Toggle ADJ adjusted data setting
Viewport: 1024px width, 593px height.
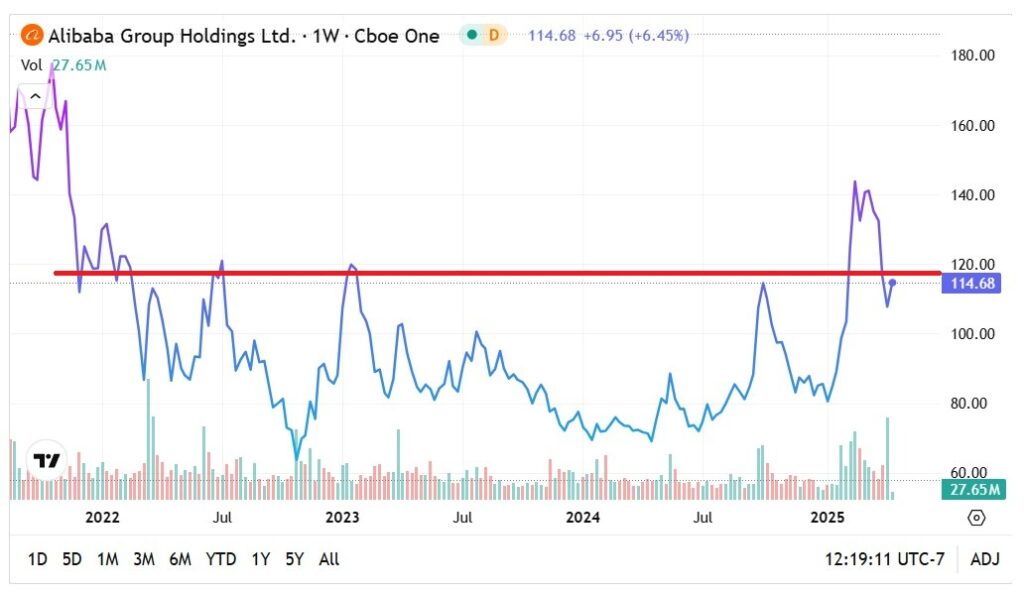pyautogui.click(x=985, y=559)
